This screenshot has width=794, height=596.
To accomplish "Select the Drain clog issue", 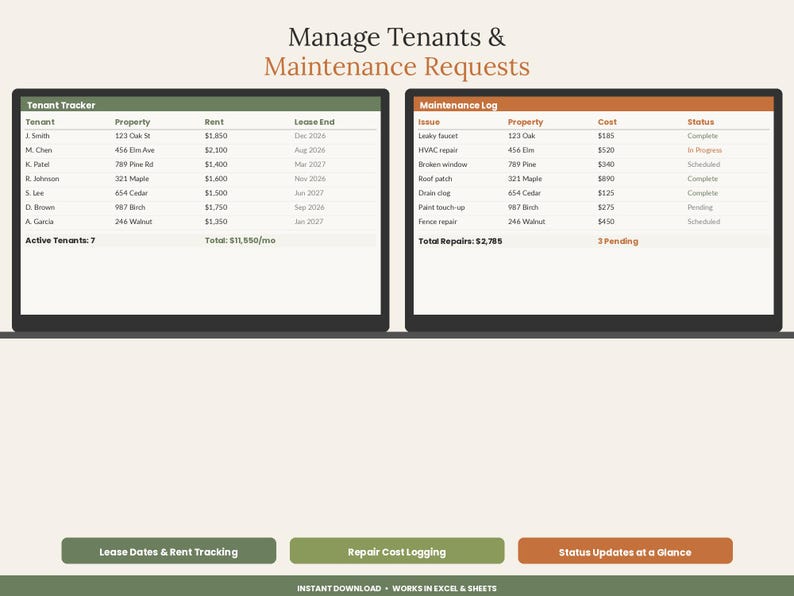I will pyautogui.click(x=434, y=193).
